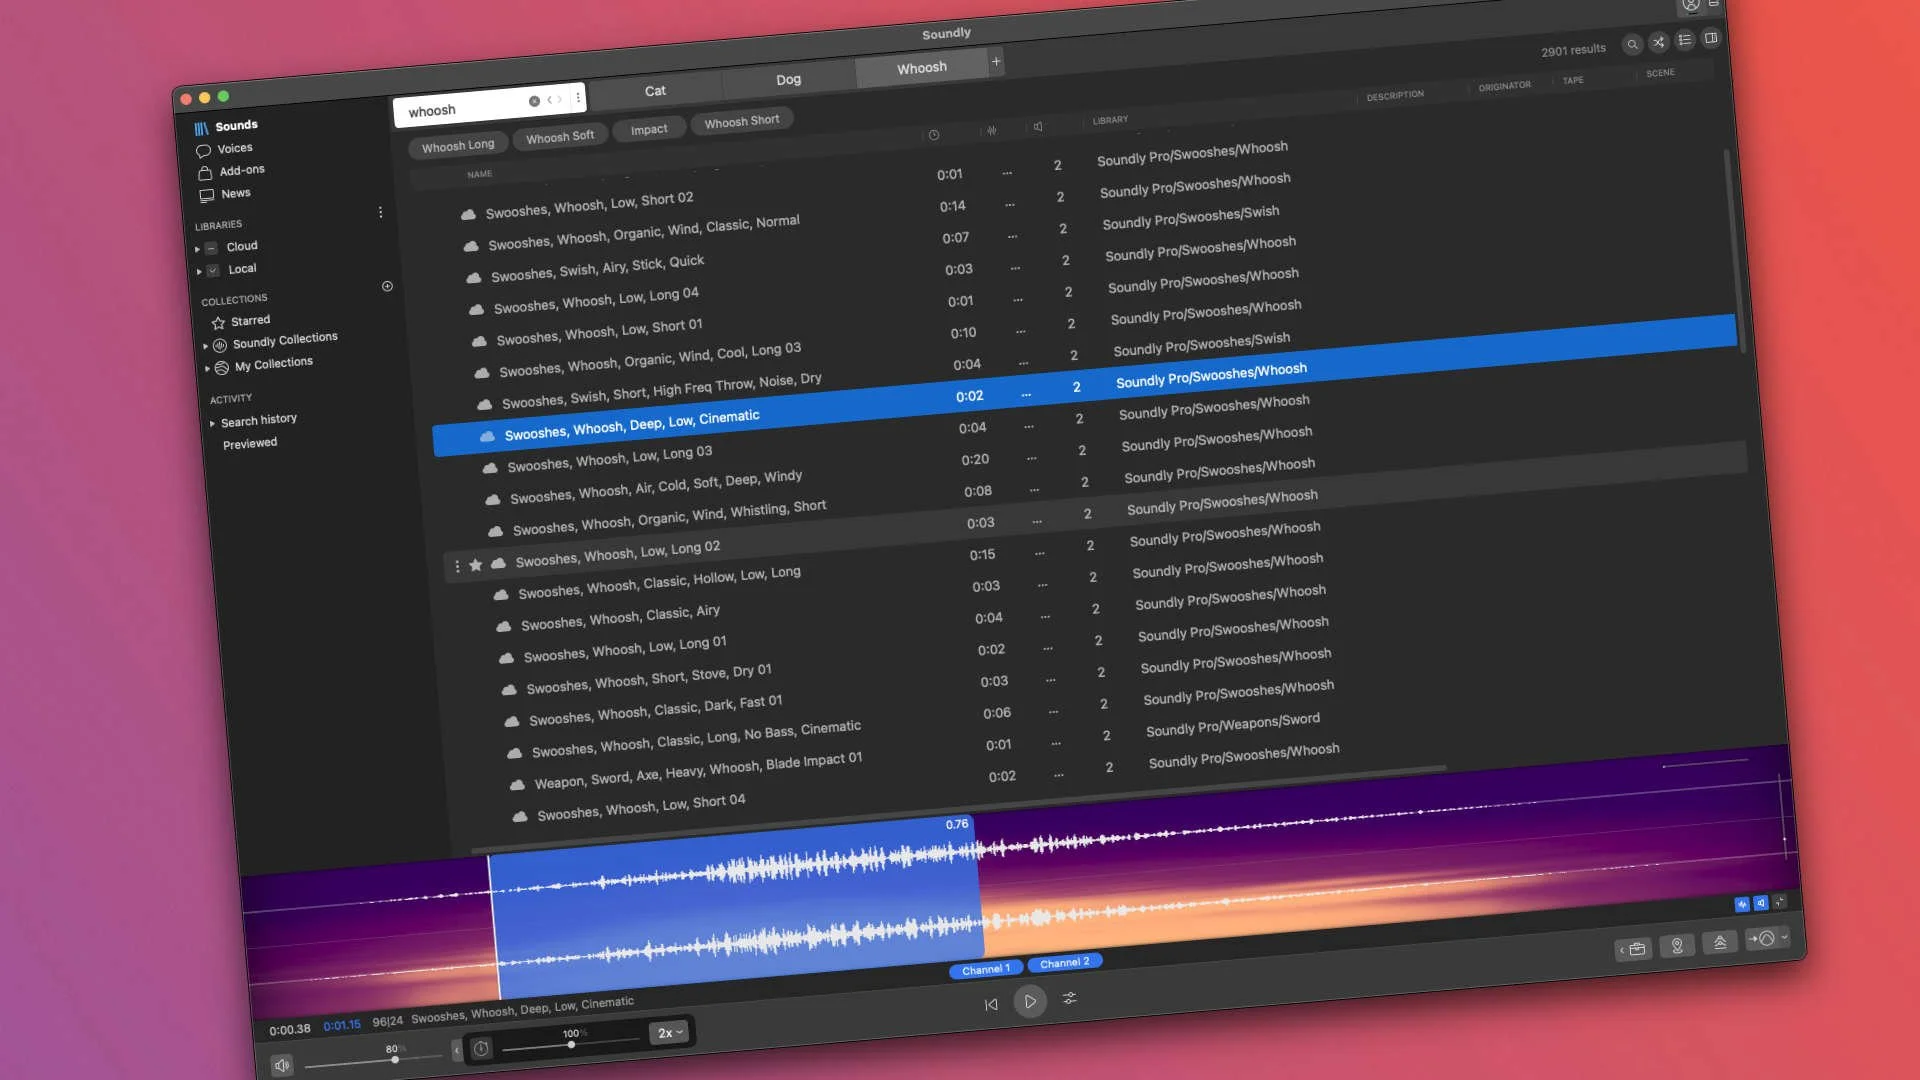The image size is (1920, 1080).
Task: Open search via the magnifier icon top right
Action: coord(1633,44)
